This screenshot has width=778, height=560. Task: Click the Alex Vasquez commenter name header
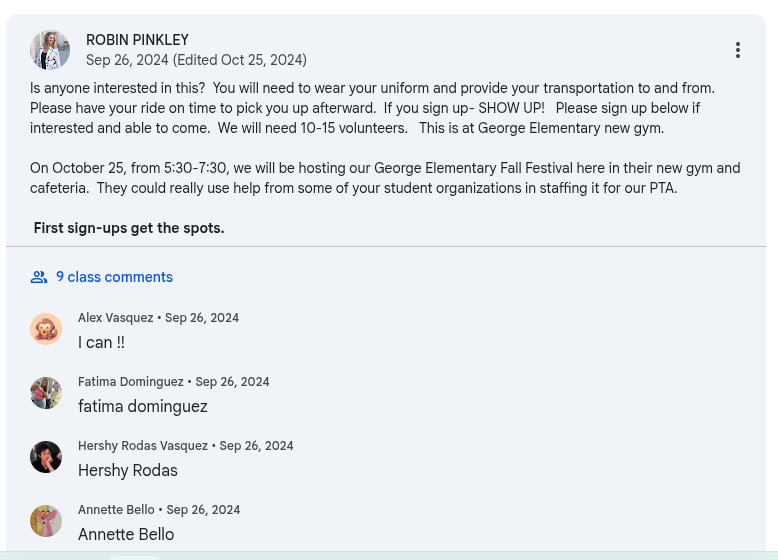tap(116, 318)
